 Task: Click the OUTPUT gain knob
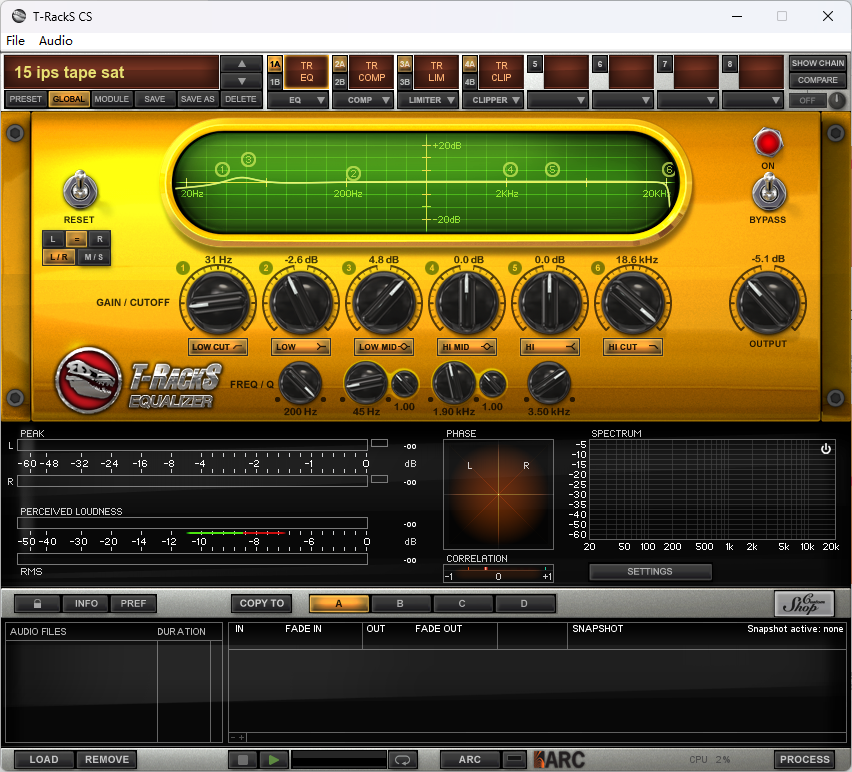767,303
